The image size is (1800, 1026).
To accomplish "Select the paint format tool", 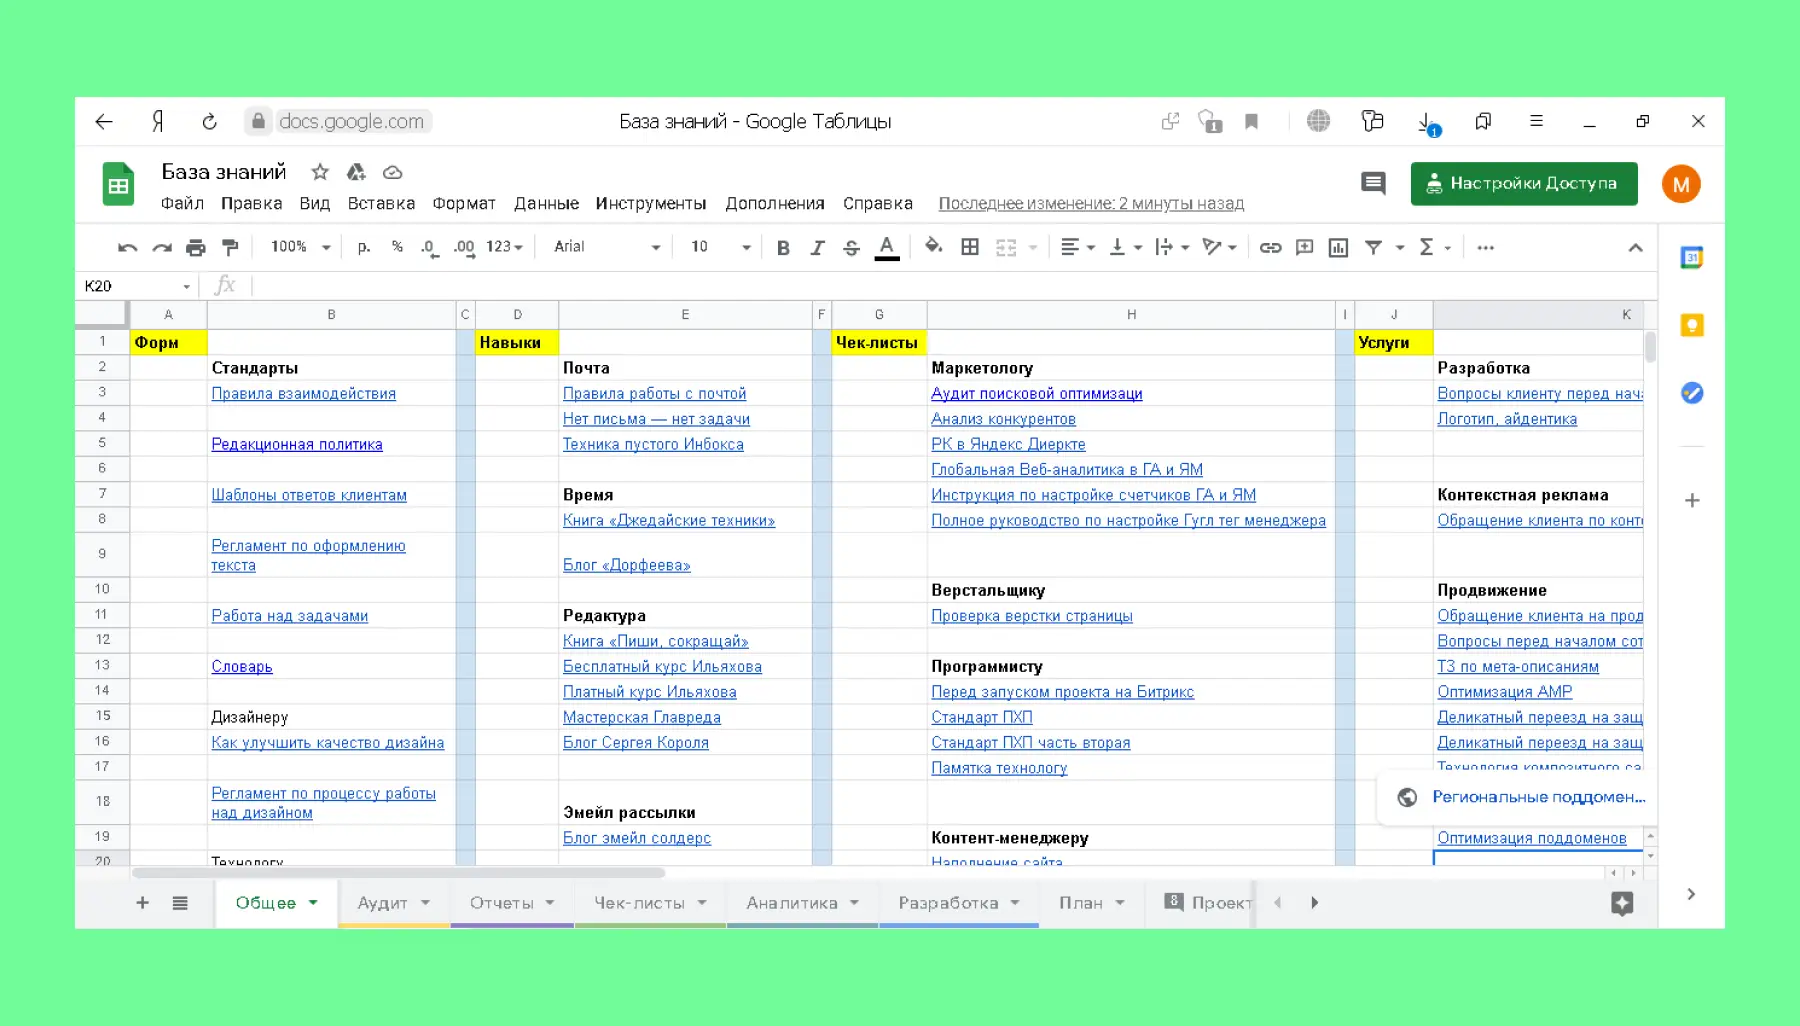I will (x=230, y=247).
